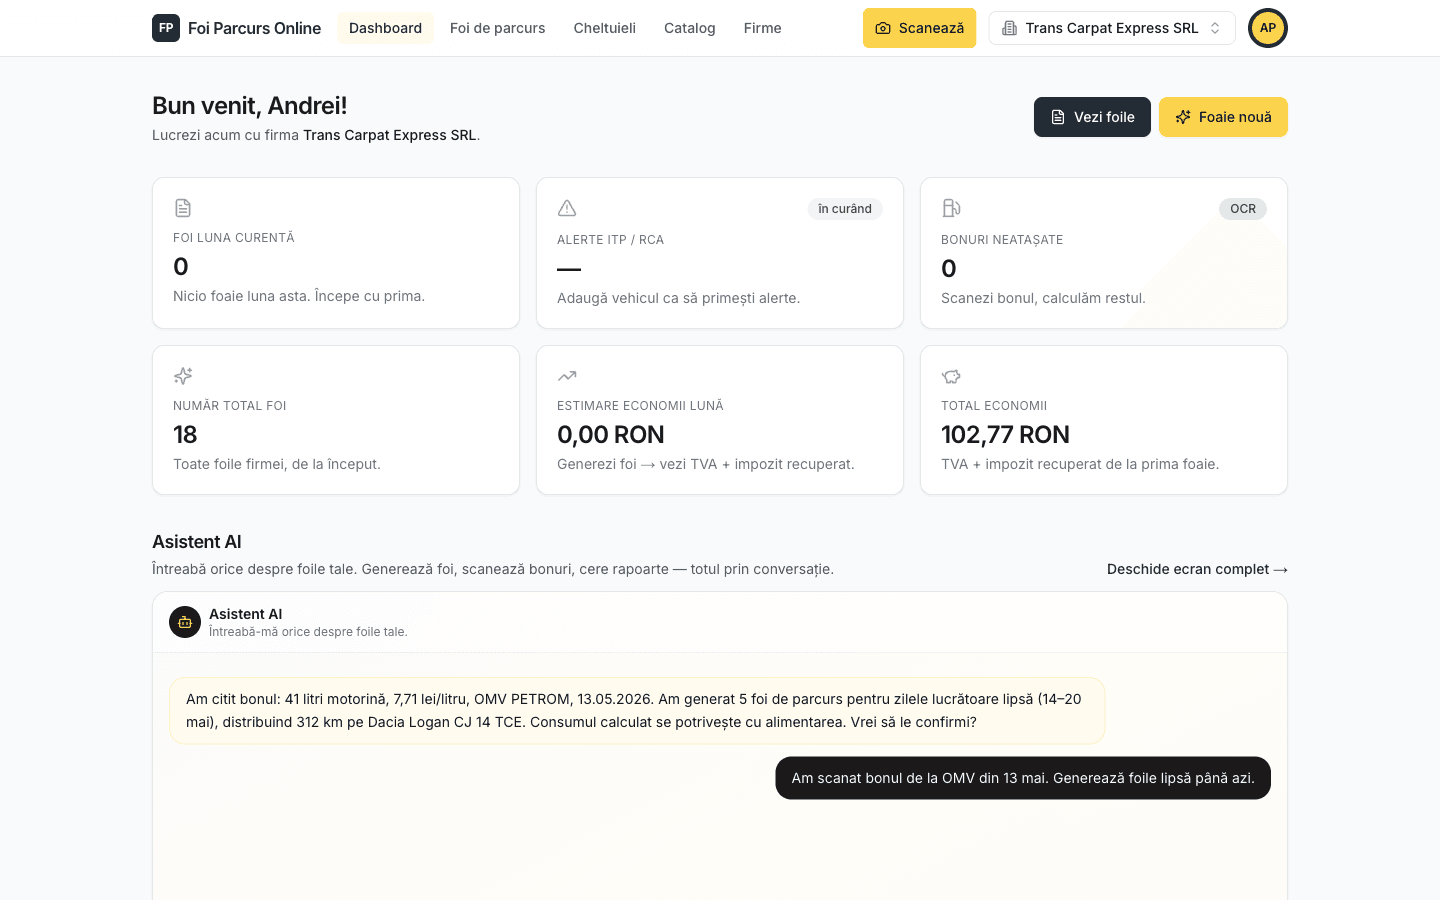Click the document icon on Foi luna curentă card
Image resolution: width=1440 pixels, height=900 pixels.
(183, 208)
